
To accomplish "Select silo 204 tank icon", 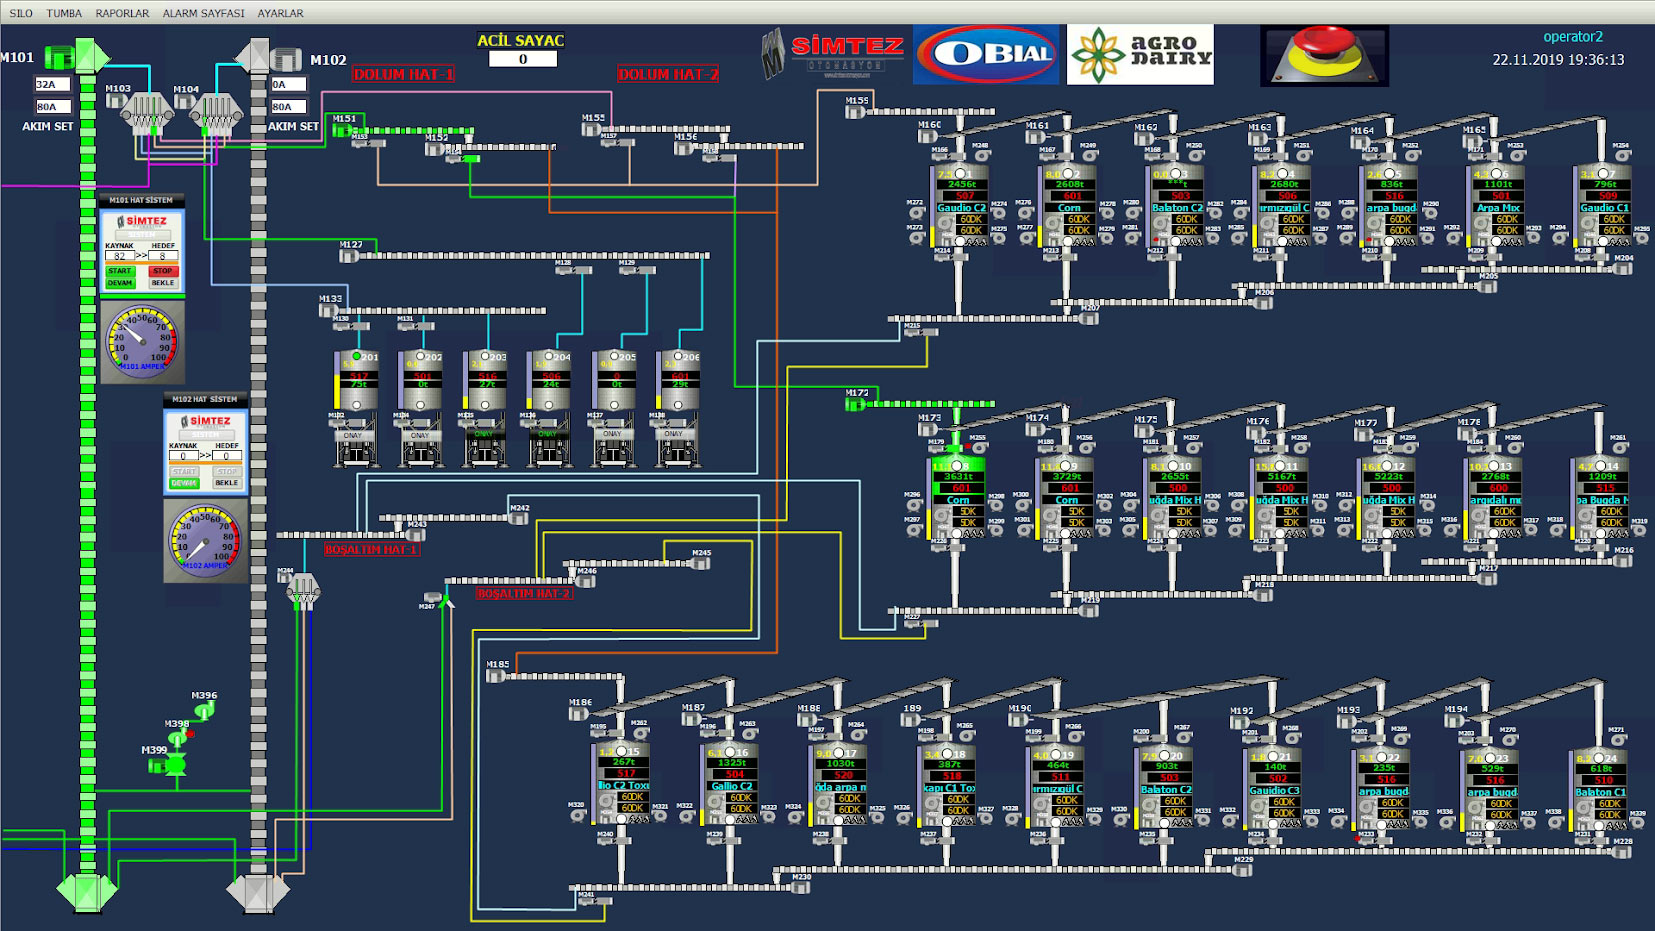I will click(x=550, y=380).
